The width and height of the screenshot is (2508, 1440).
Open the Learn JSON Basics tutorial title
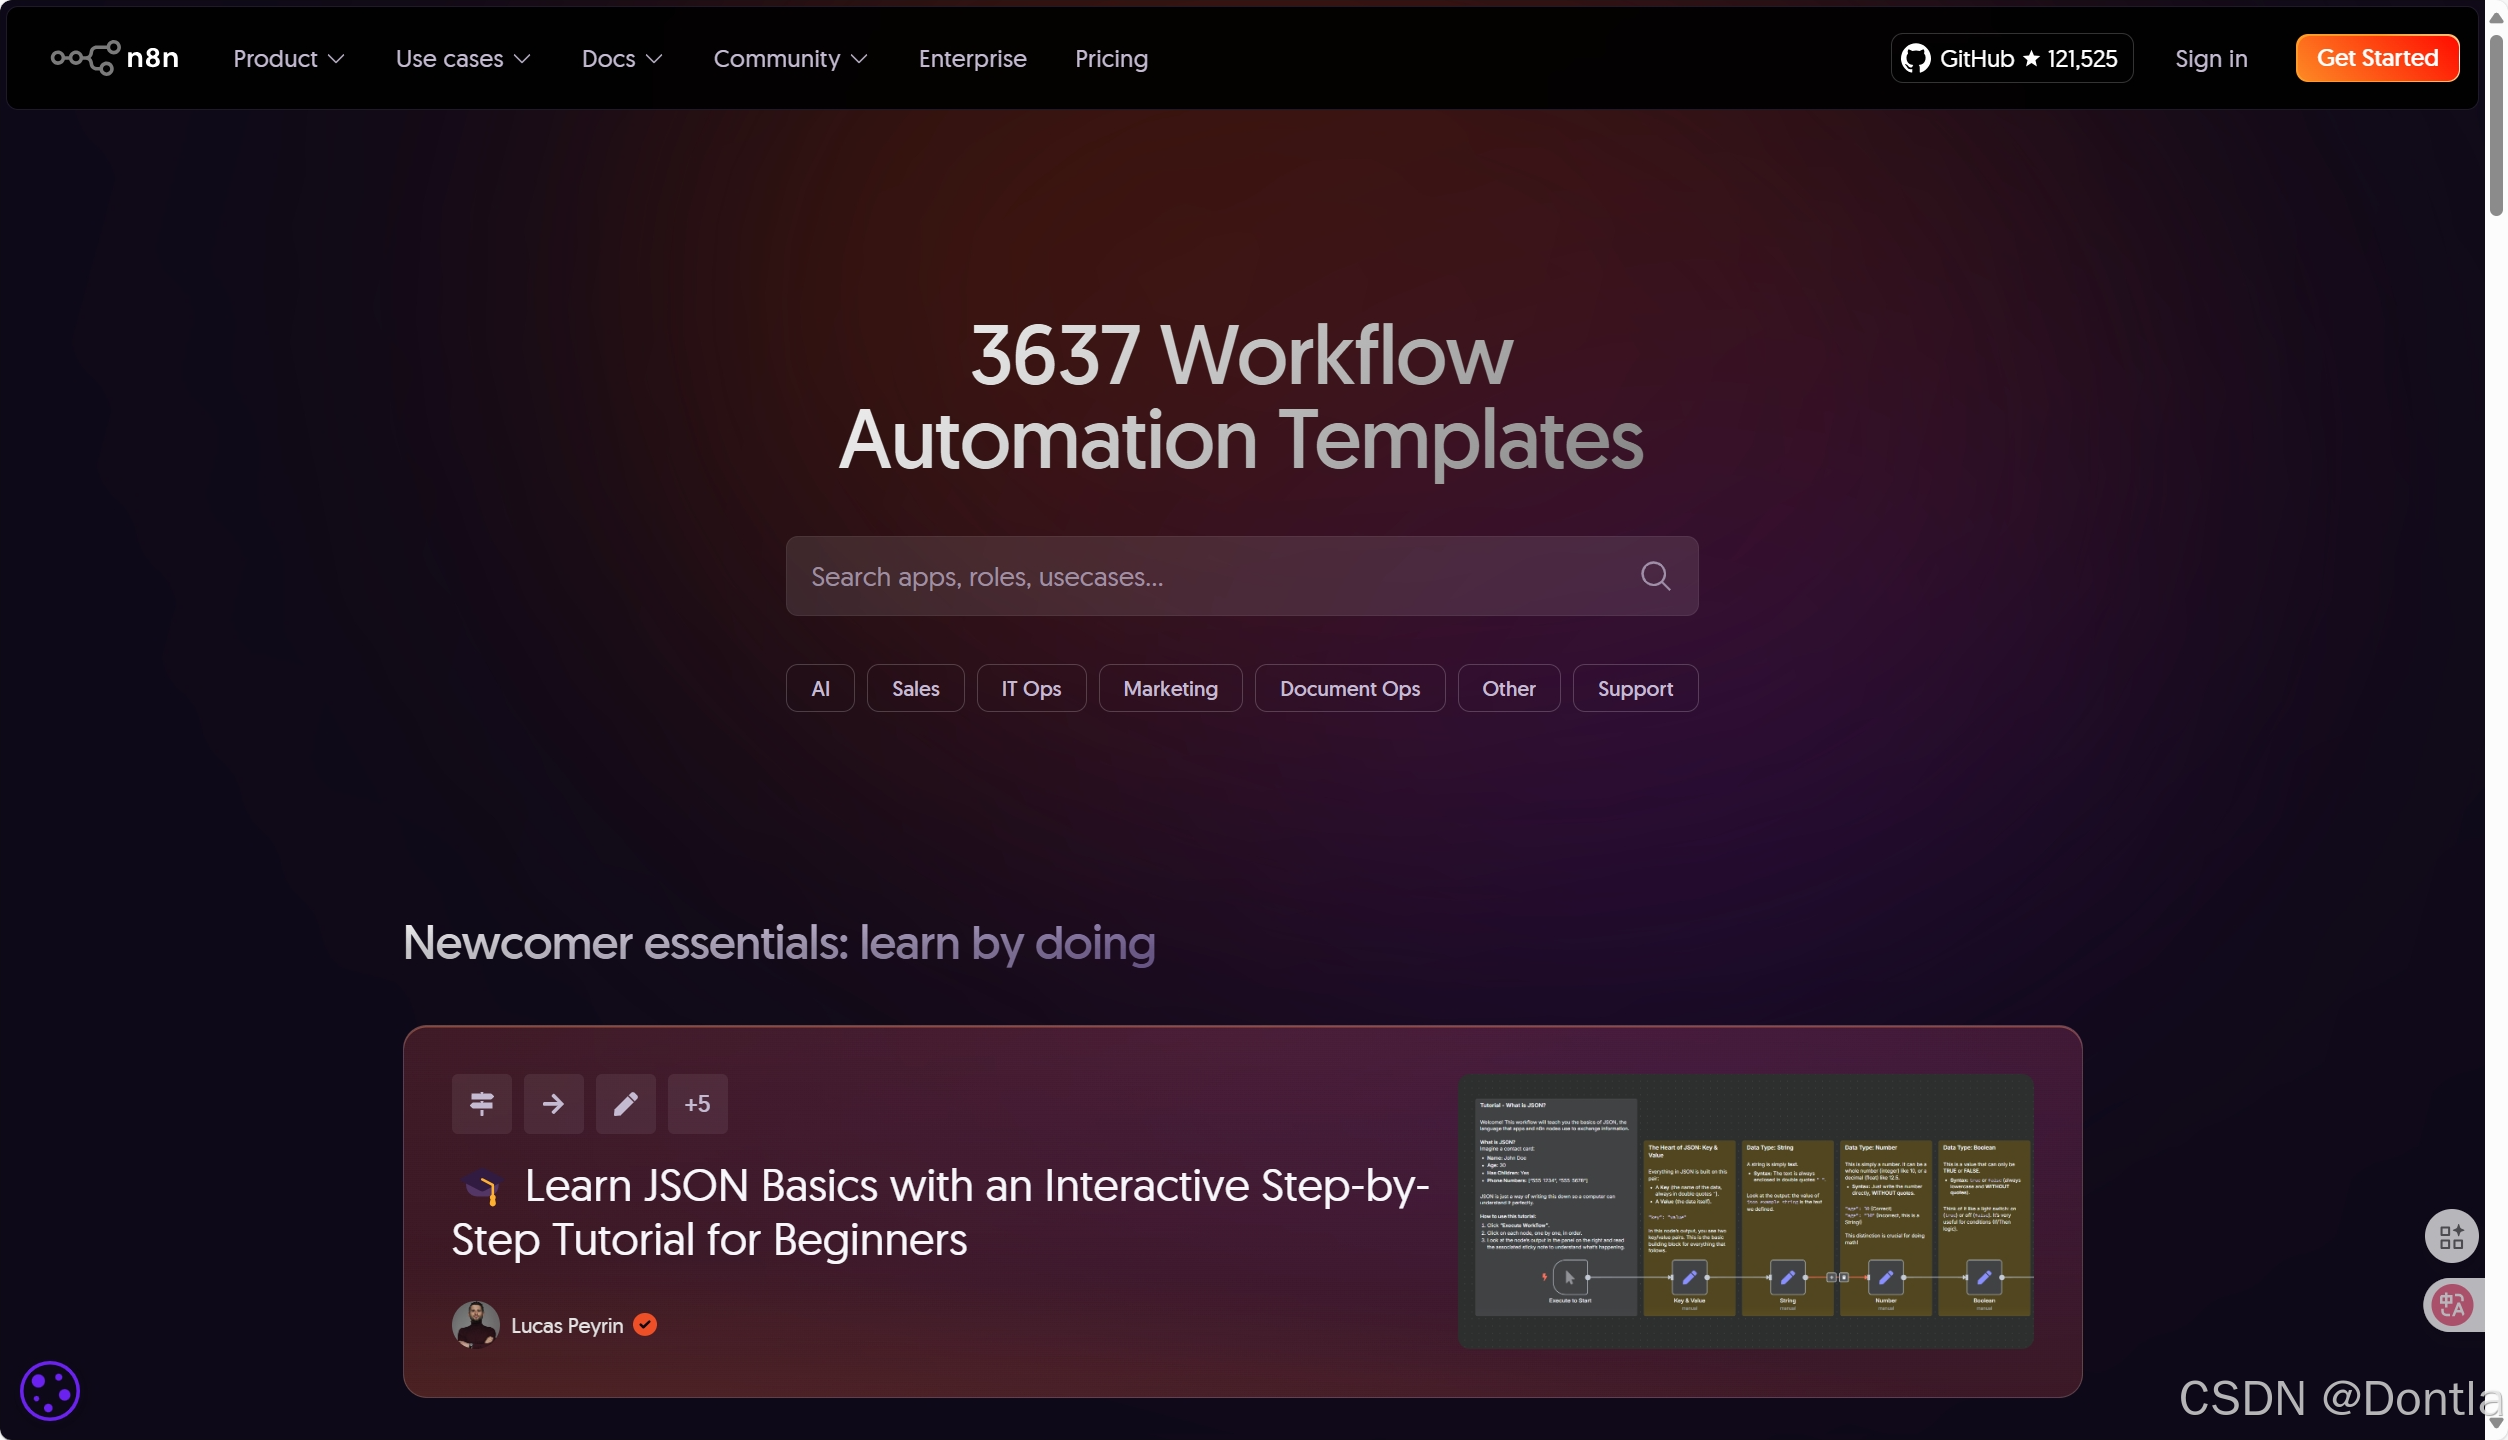pos(940,1212)
